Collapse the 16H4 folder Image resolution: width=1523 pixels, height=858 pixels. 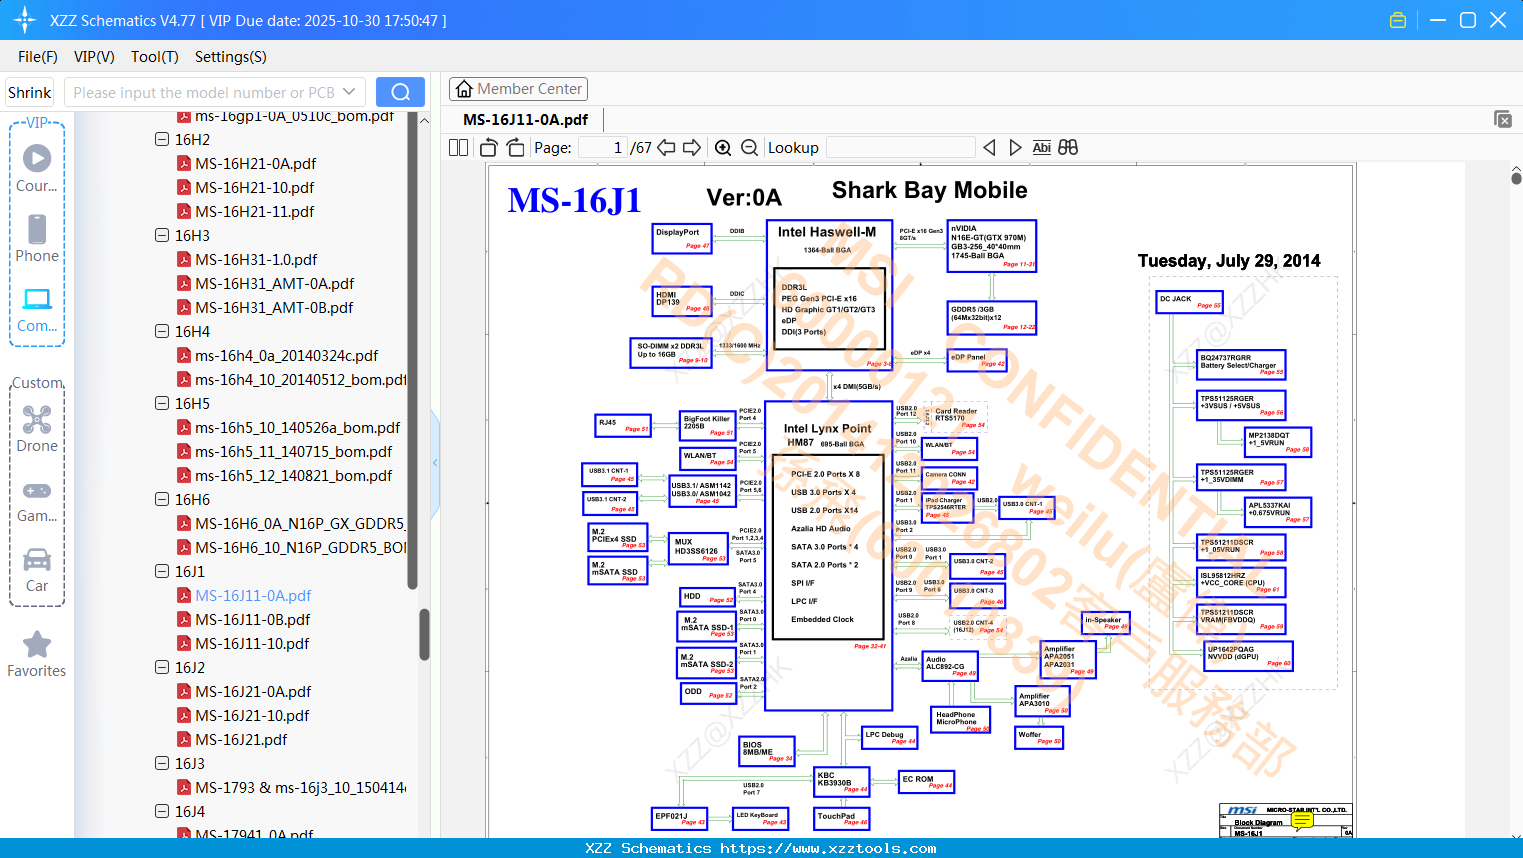click(162, 331)
